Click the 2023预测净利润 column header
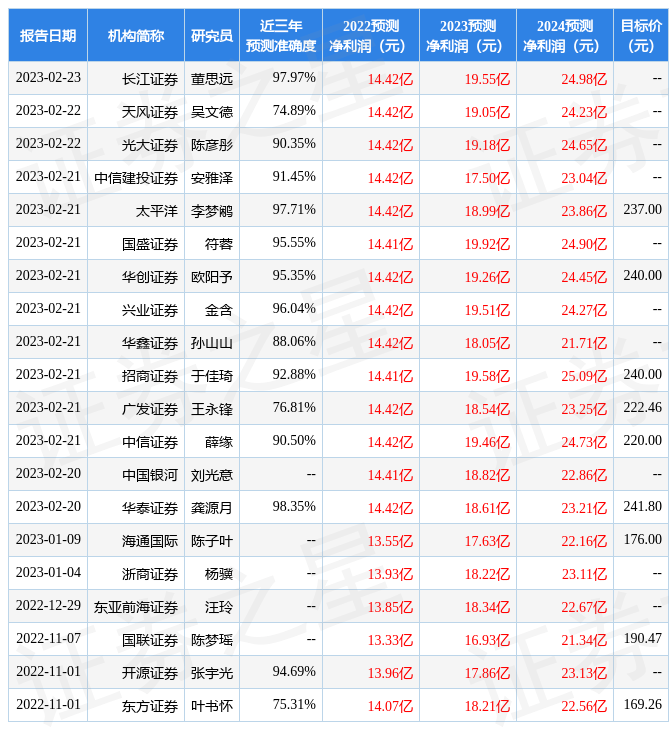 click(467, 36)
